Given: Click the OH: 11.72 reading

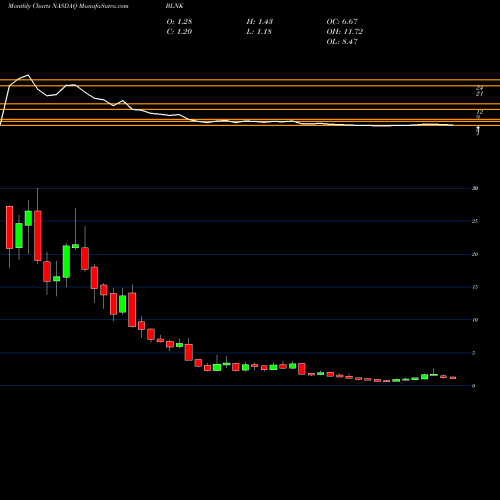Looking at the screenshot, I should (345, 31).
